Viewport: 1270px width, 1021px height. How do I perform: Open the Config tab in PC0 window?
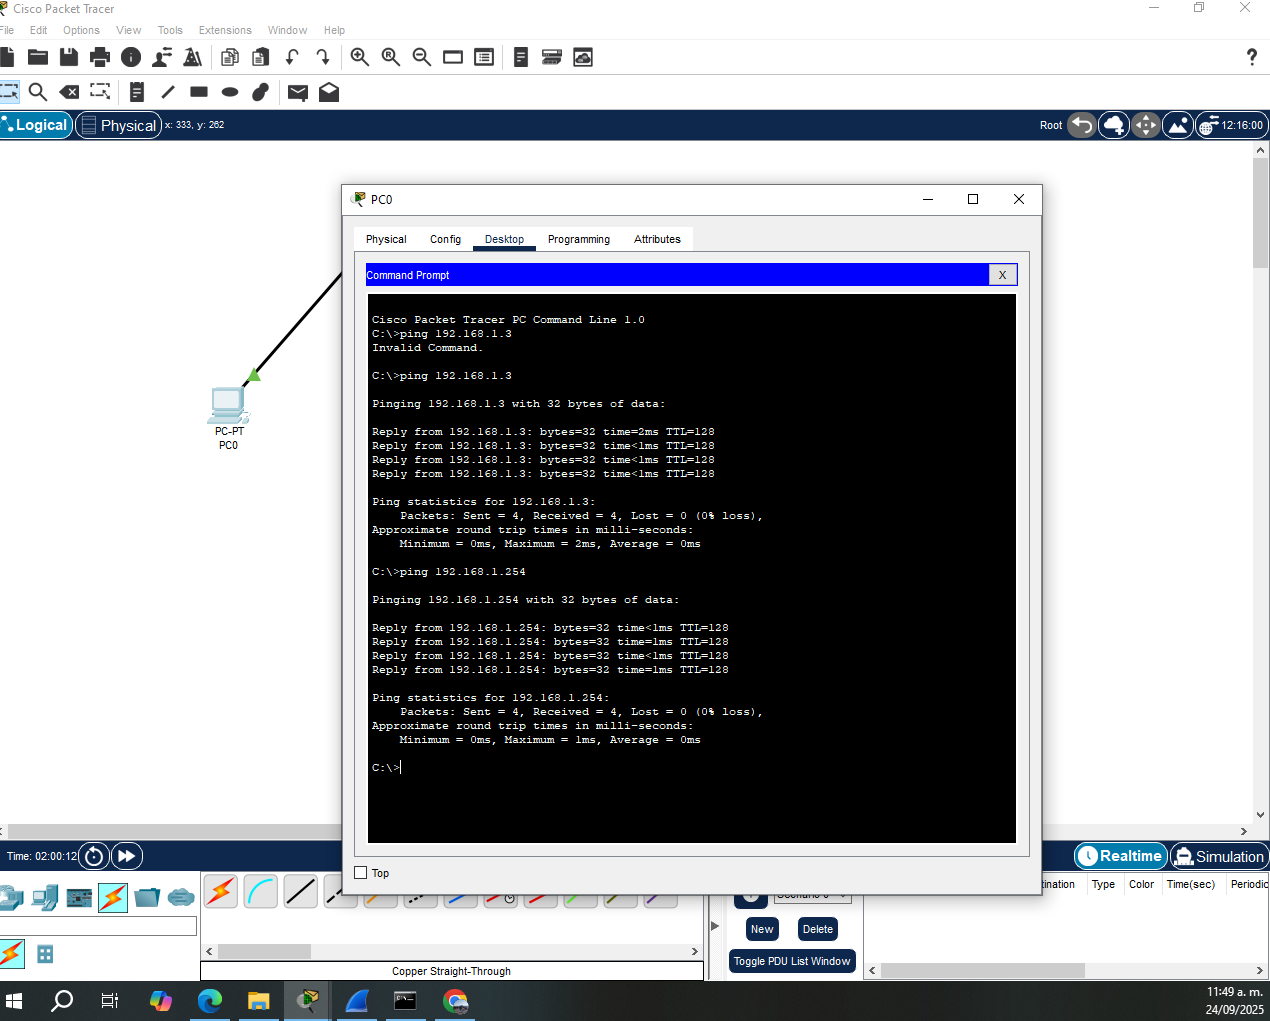[445, 239]
